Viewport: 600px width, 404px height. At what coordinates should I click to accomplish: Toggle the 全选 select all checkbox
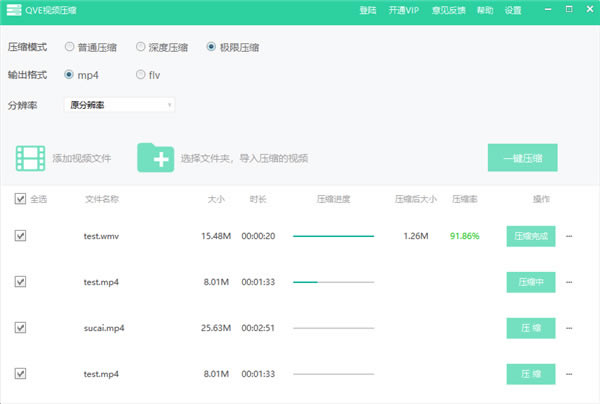click(x=21, y=199)
